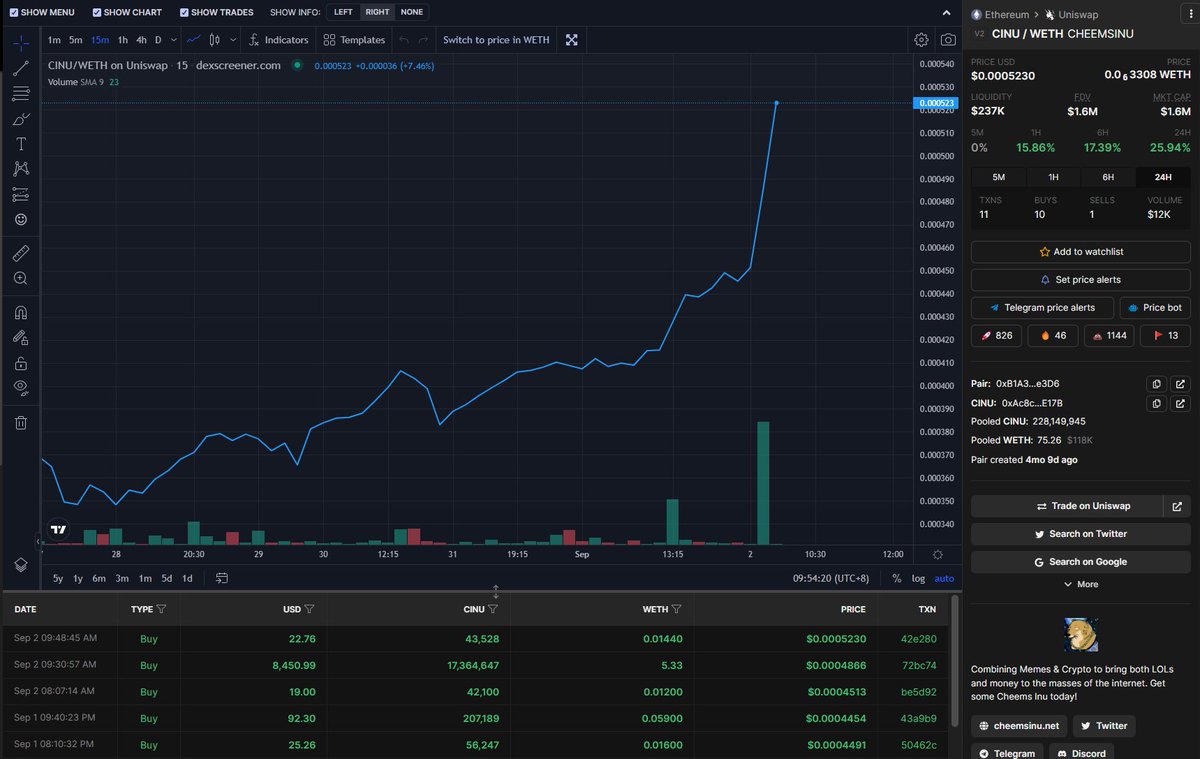Select the trend line drawing tool

point(20,68)
